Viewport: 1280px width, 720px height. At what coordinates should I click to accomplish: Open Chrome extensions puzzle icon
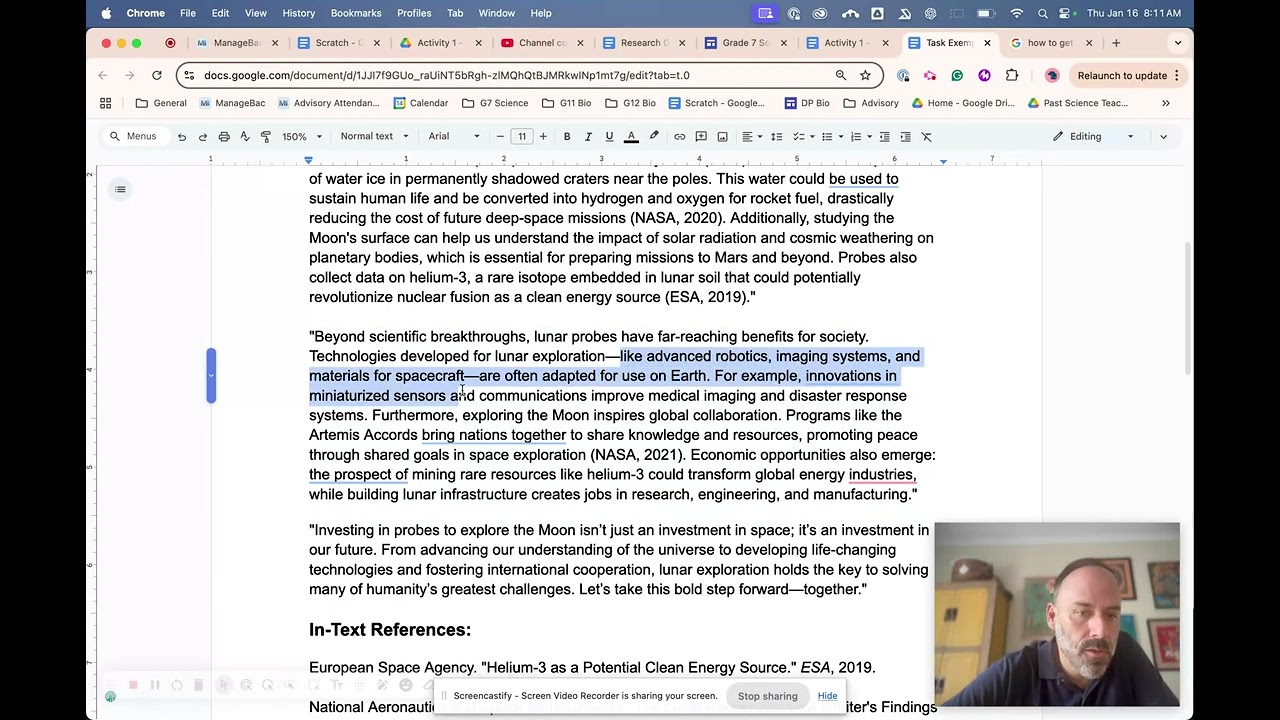click(x=1012, y=75)
